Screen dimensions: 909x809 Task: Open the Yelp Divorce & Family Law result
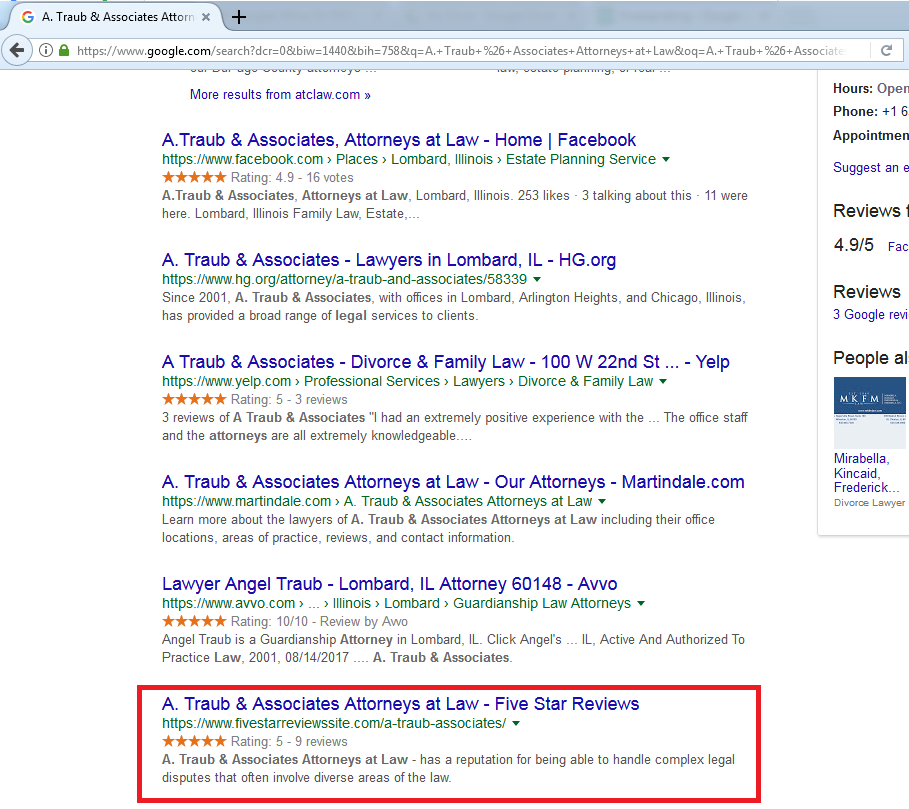445,362
